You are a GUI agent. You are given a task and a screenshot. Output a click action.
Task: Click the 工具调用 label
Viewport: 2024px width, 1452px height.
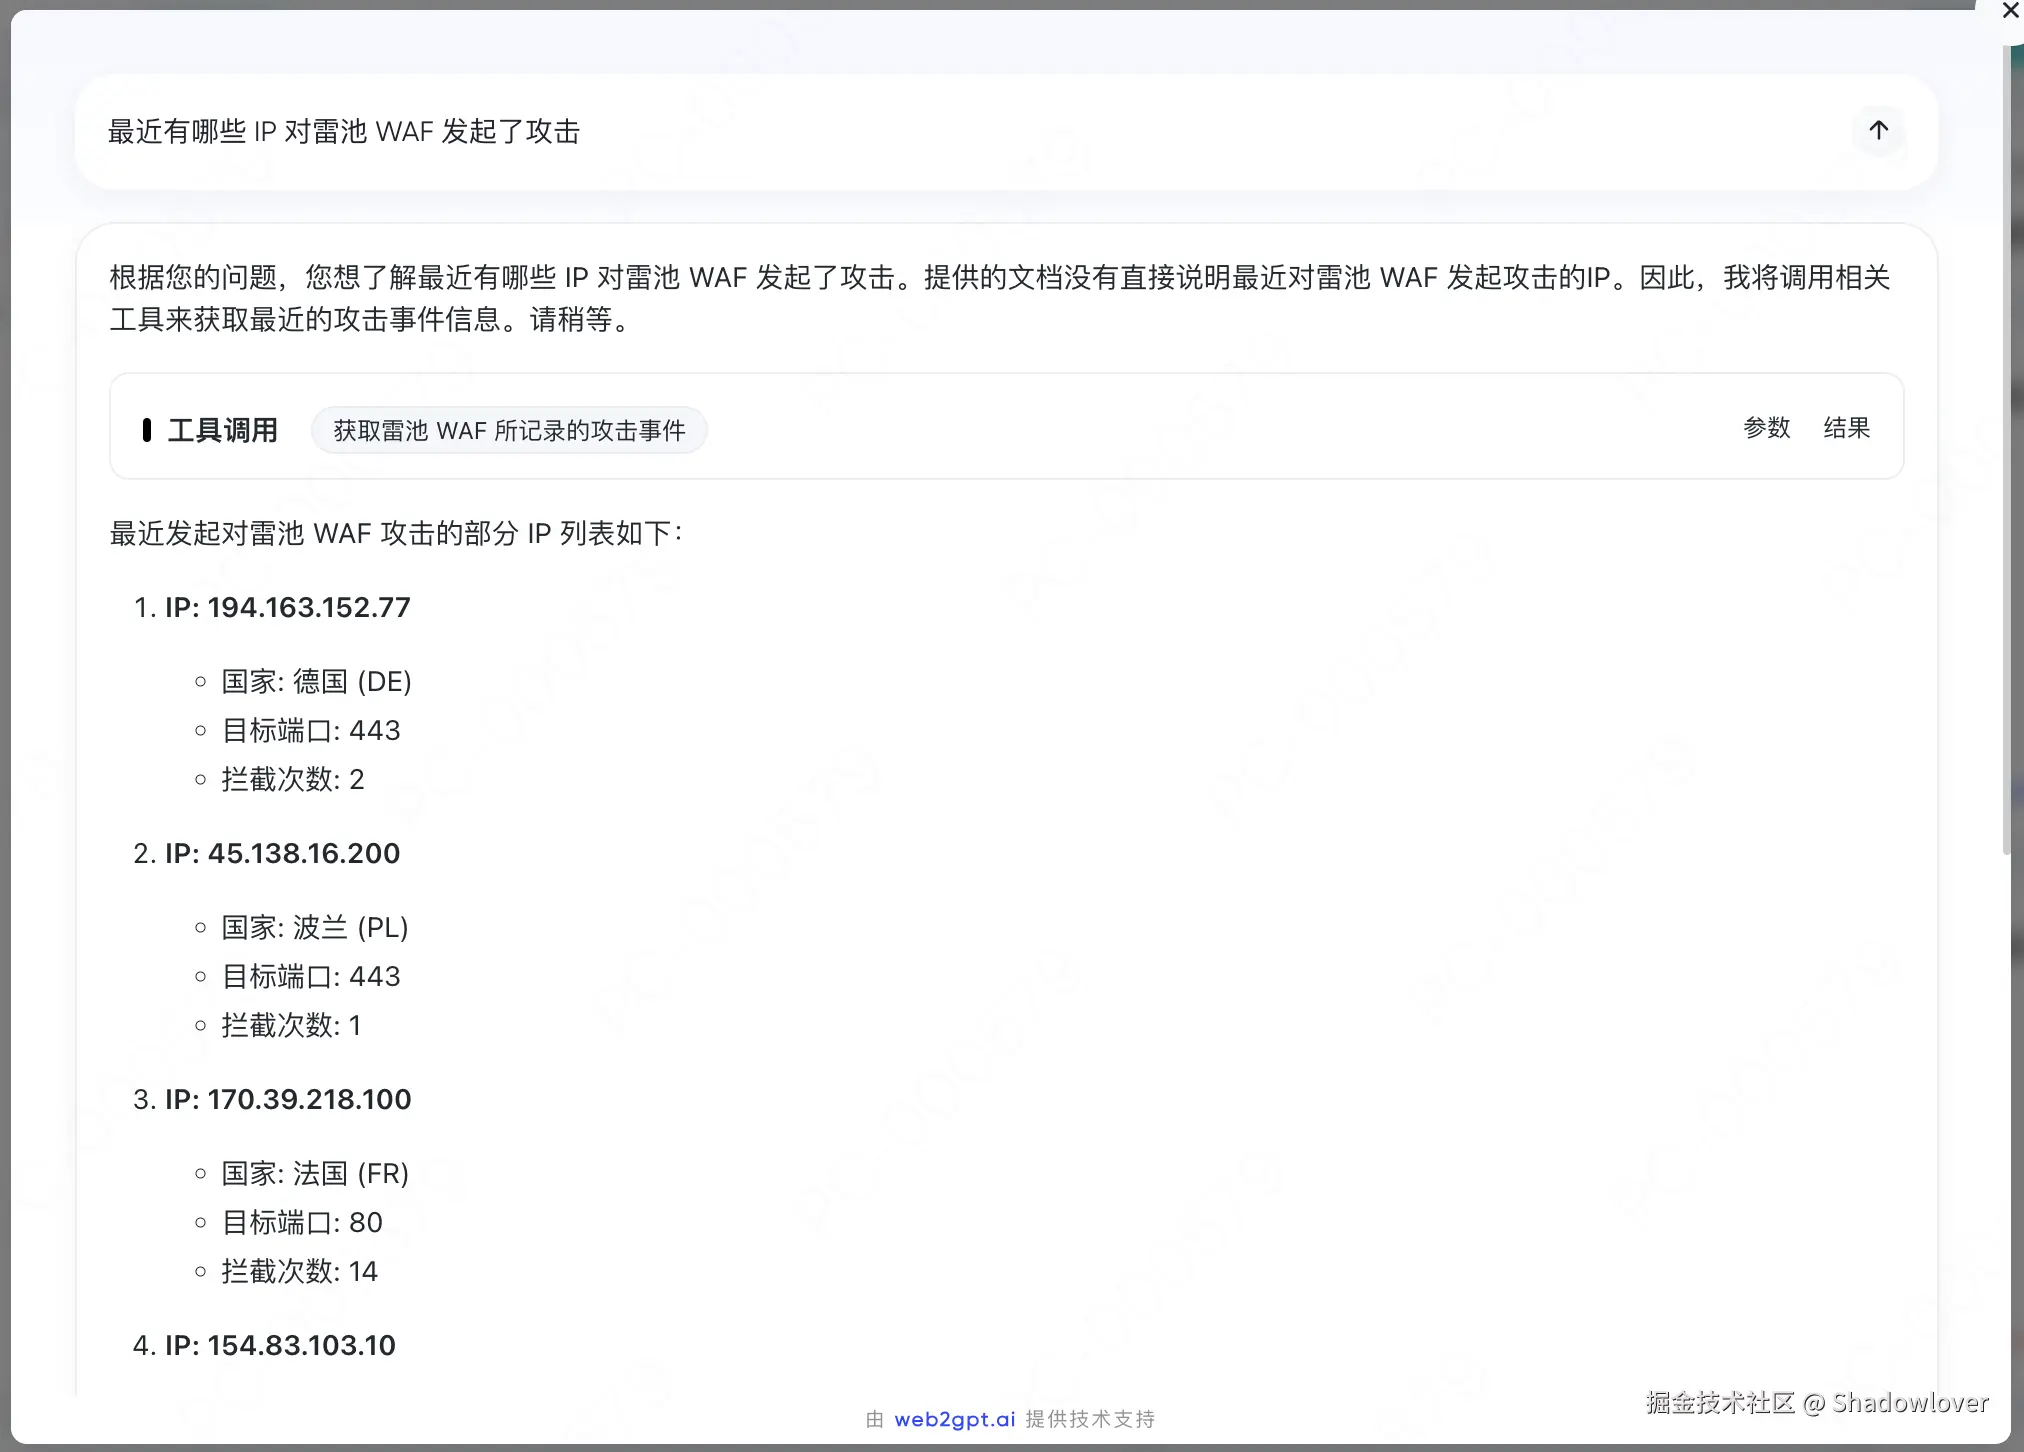222,431
